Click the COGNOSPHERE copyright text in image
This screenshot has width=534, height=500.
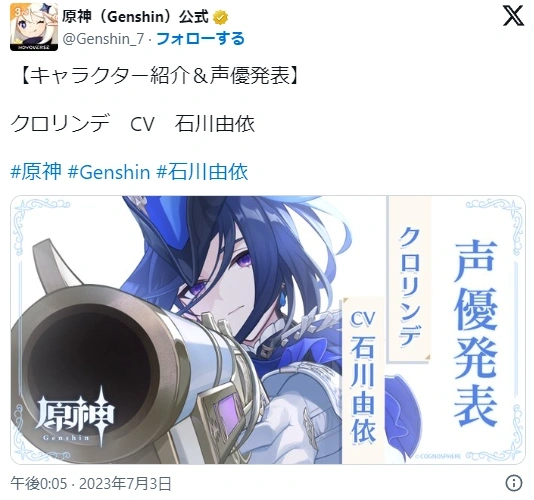pos(438,456)
